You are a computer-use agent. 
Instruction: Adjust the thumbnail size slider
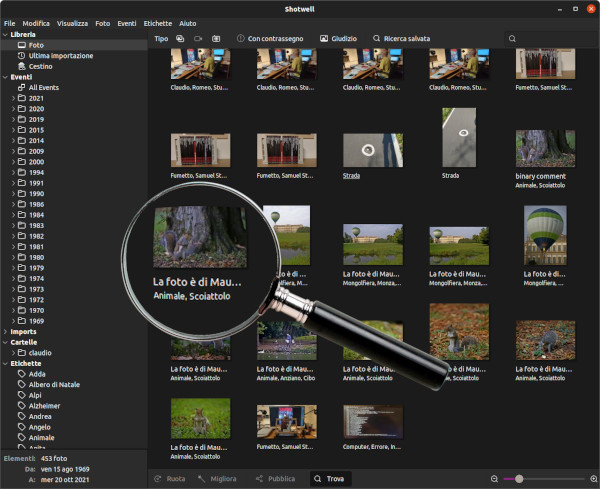519,479
